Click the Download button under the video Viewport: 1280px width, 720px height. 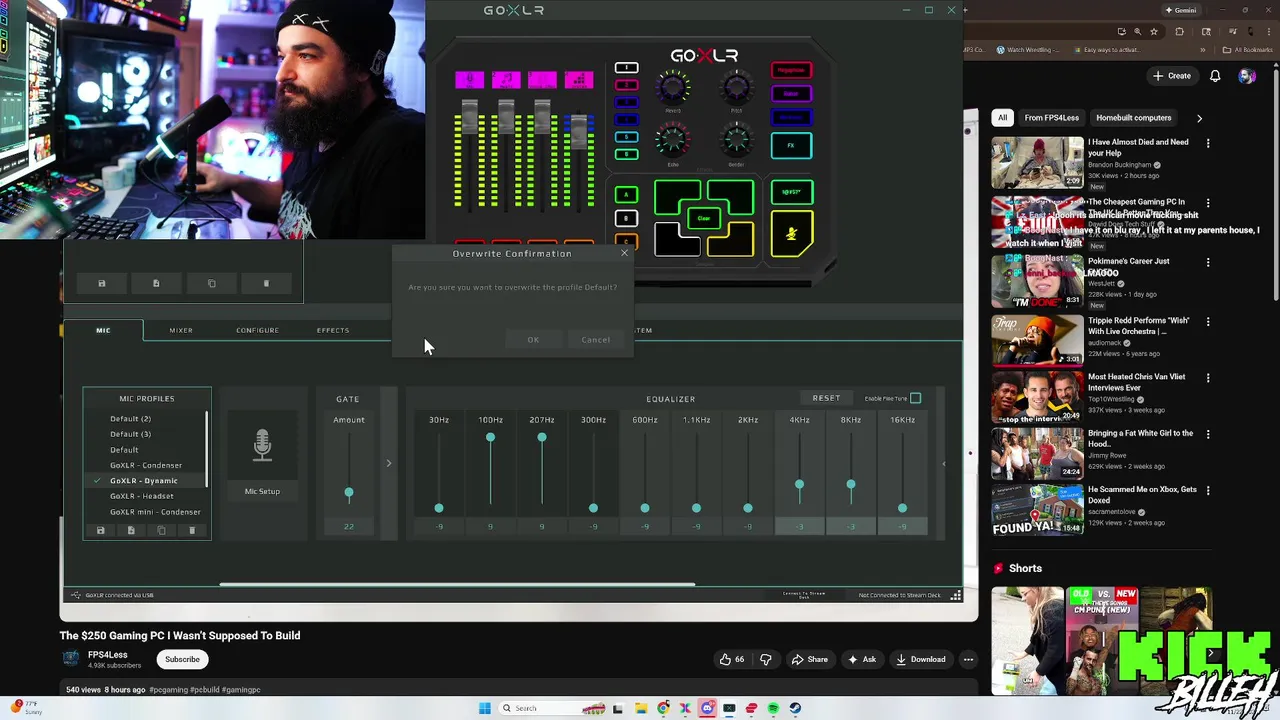[x=921, y=659]
